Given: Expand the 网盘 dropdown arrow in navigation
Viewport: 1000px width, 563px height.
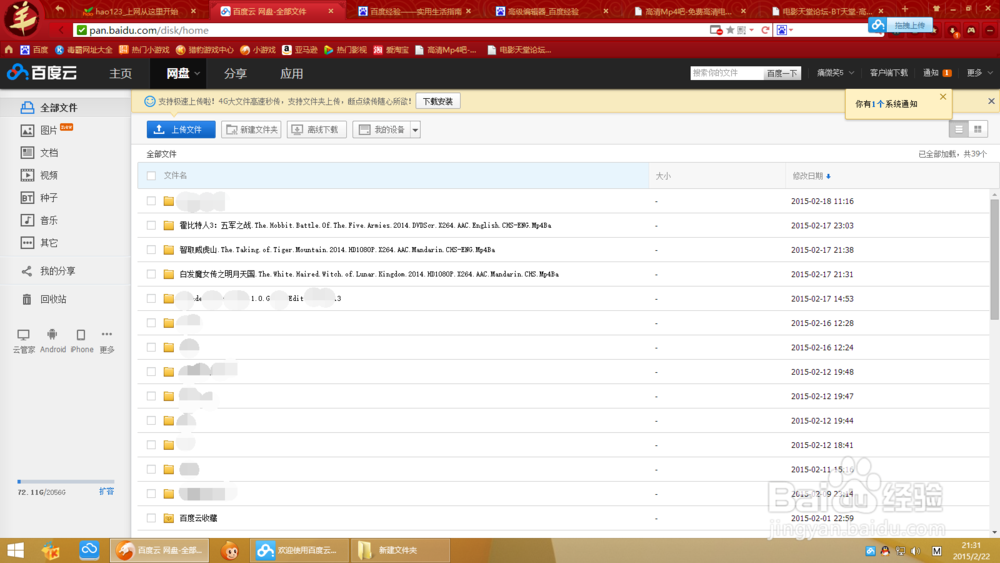Looking at the screenshot, I should pos(197,74).
